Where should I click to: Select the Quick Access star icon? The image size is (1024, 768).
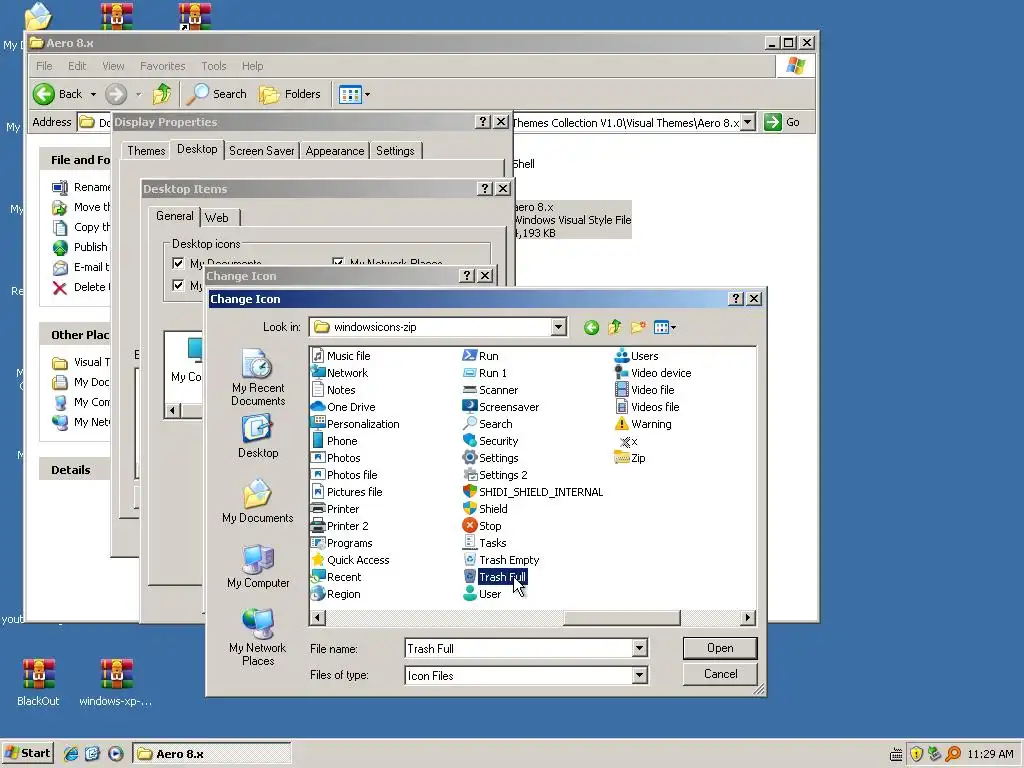(x=351, y=560)
